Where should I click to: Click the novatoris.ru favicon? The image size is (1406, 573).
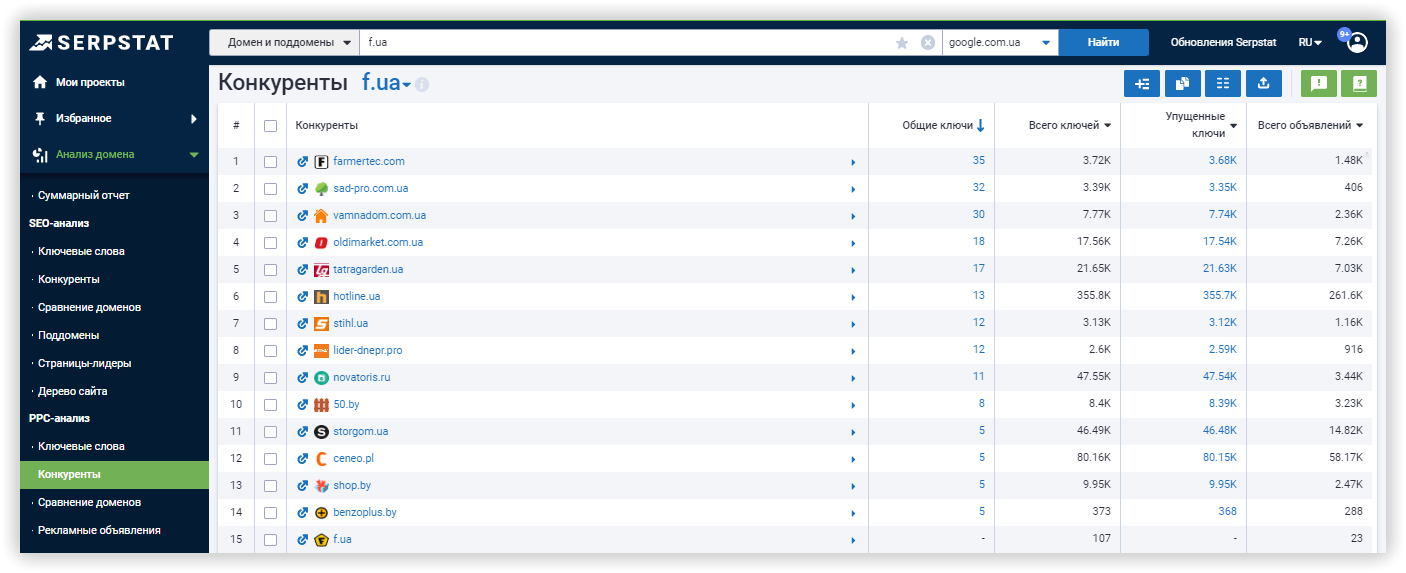click(321, 378)
